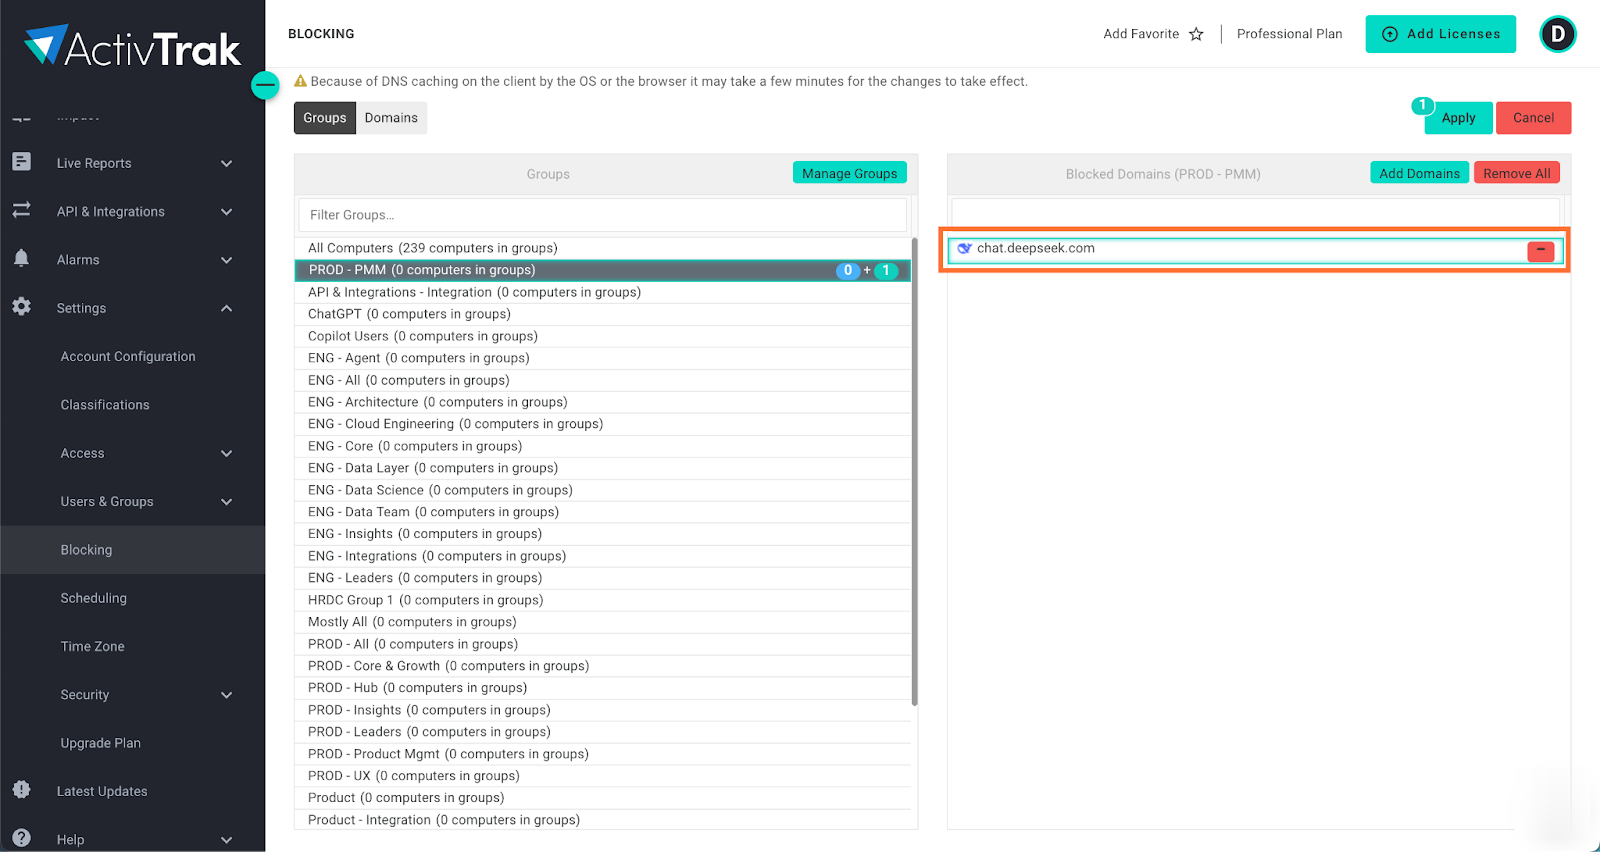The image size is (1600, 852).
Task: Click the API & Integrations arrows icon
Action: point(21,210)
